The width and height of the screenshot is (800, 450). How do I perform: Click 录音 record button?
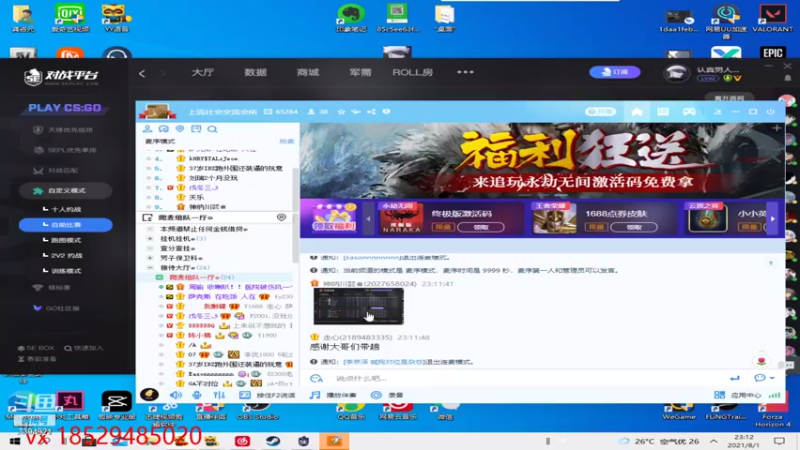click(387, 395)
